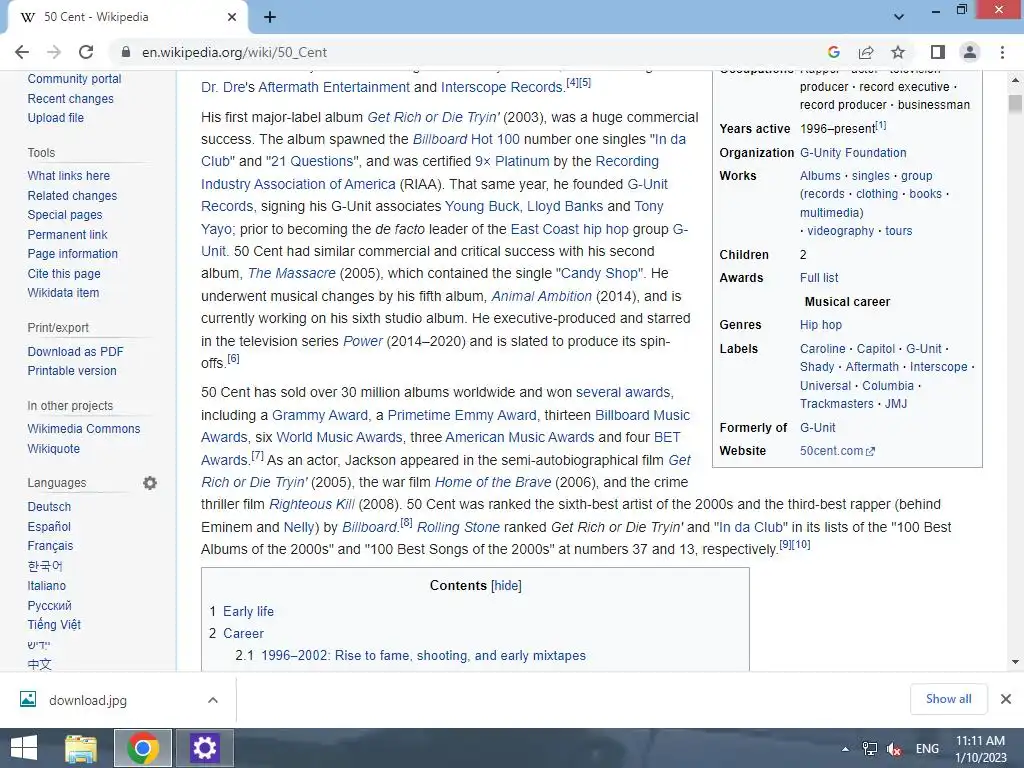Click Permanent link in Tools

pos(67,234)
